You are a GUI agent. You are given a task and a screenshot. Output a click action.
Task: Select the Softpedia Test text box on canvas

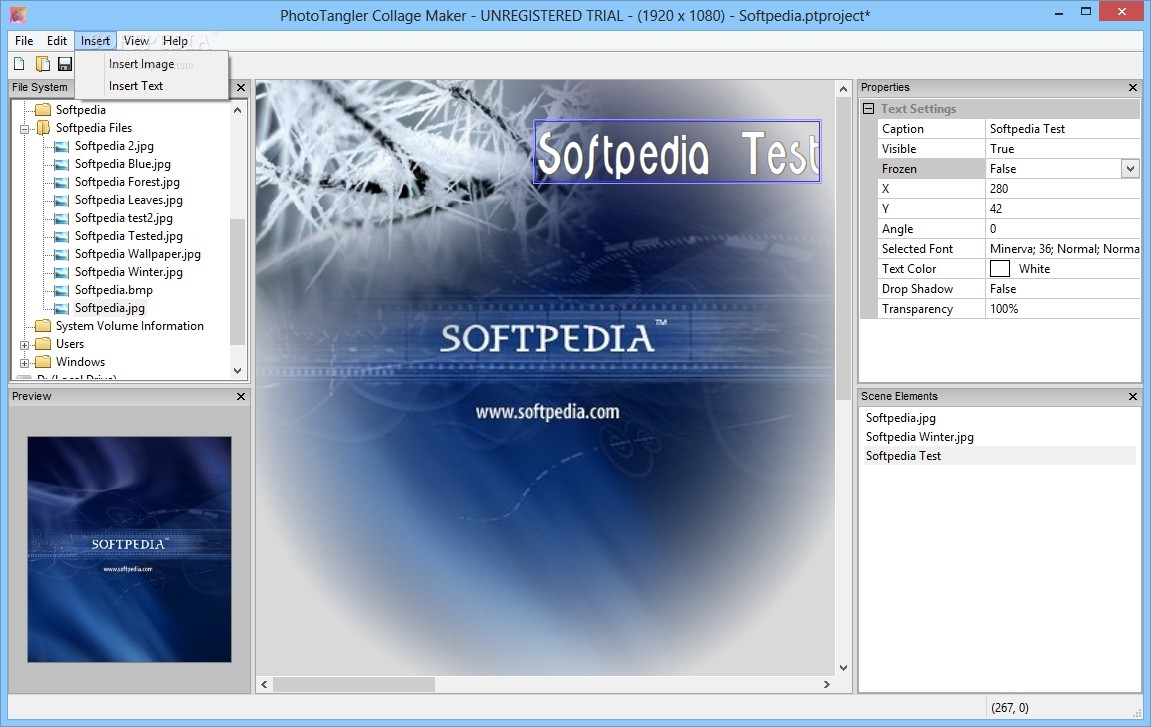(677, 151)
